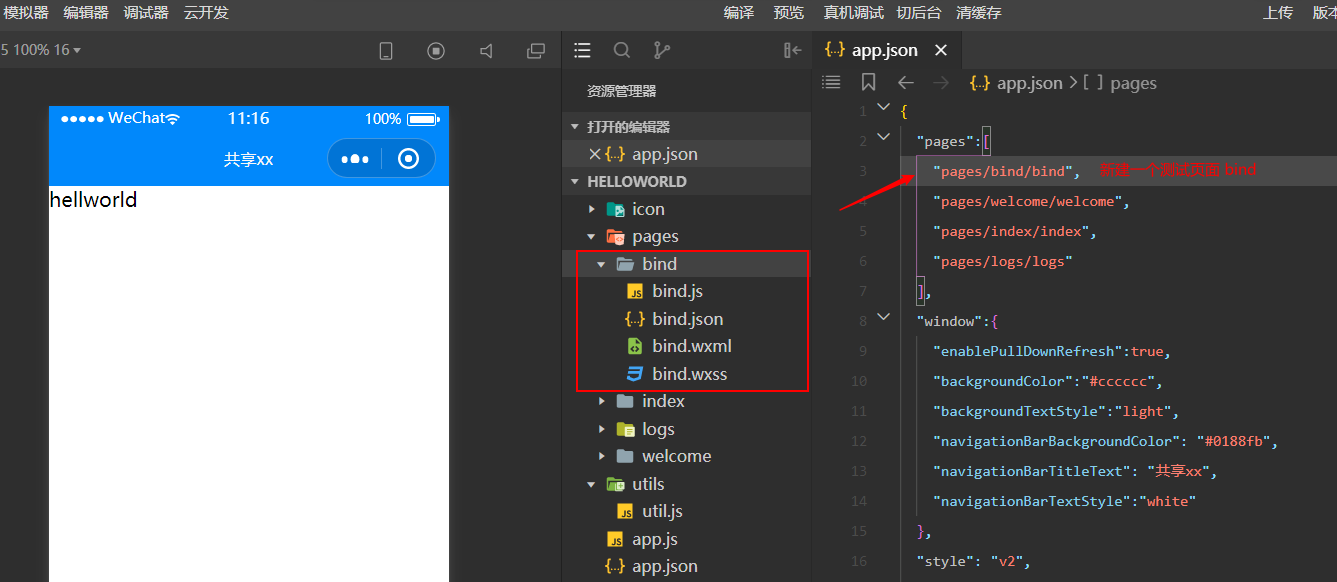Collapse the side panel icon
The height and width of the screenshot is (582, 1337).
793,50
